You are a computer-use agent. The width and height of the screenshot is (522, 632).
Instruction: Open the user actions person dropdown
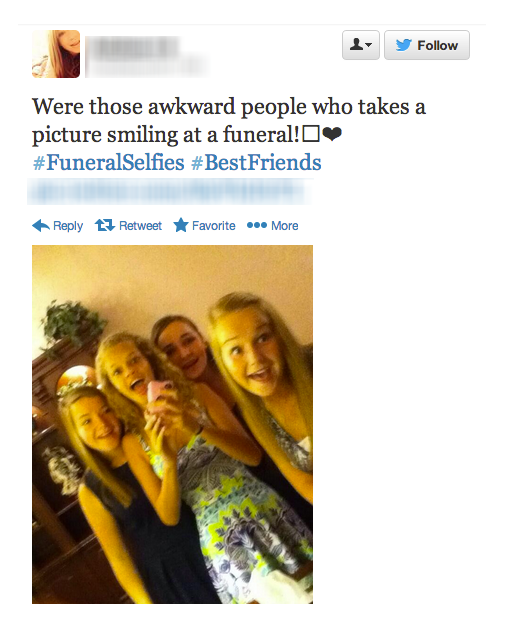click(361, 45)
